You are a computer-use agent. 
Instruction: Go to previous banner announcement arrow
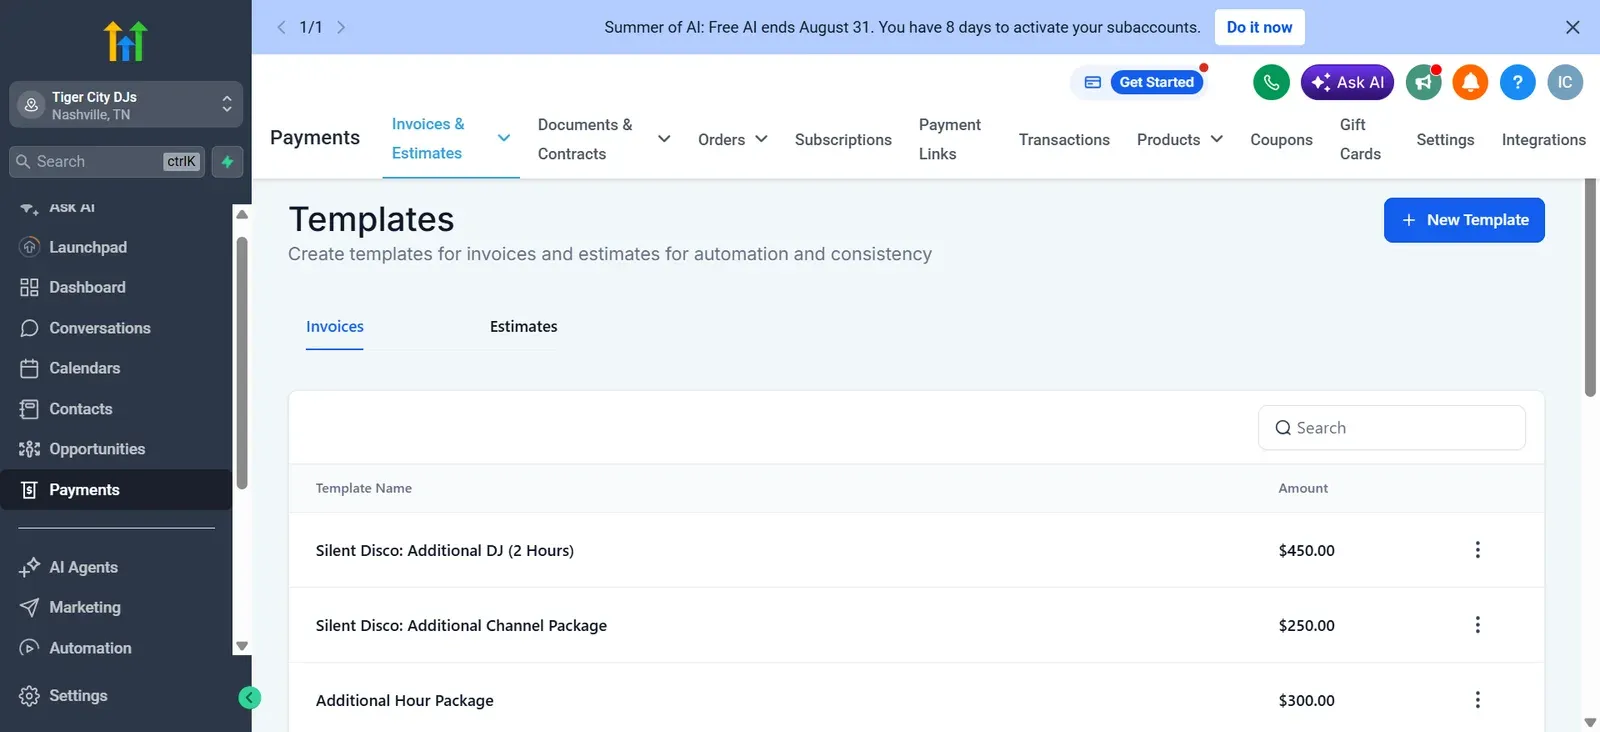(281, 27)
